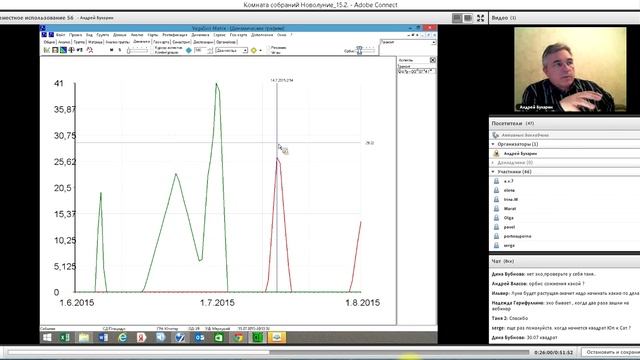
Task: Click the yellow sun icon in the toolbar
Action: pyautogui.click(x=254, y=50)
